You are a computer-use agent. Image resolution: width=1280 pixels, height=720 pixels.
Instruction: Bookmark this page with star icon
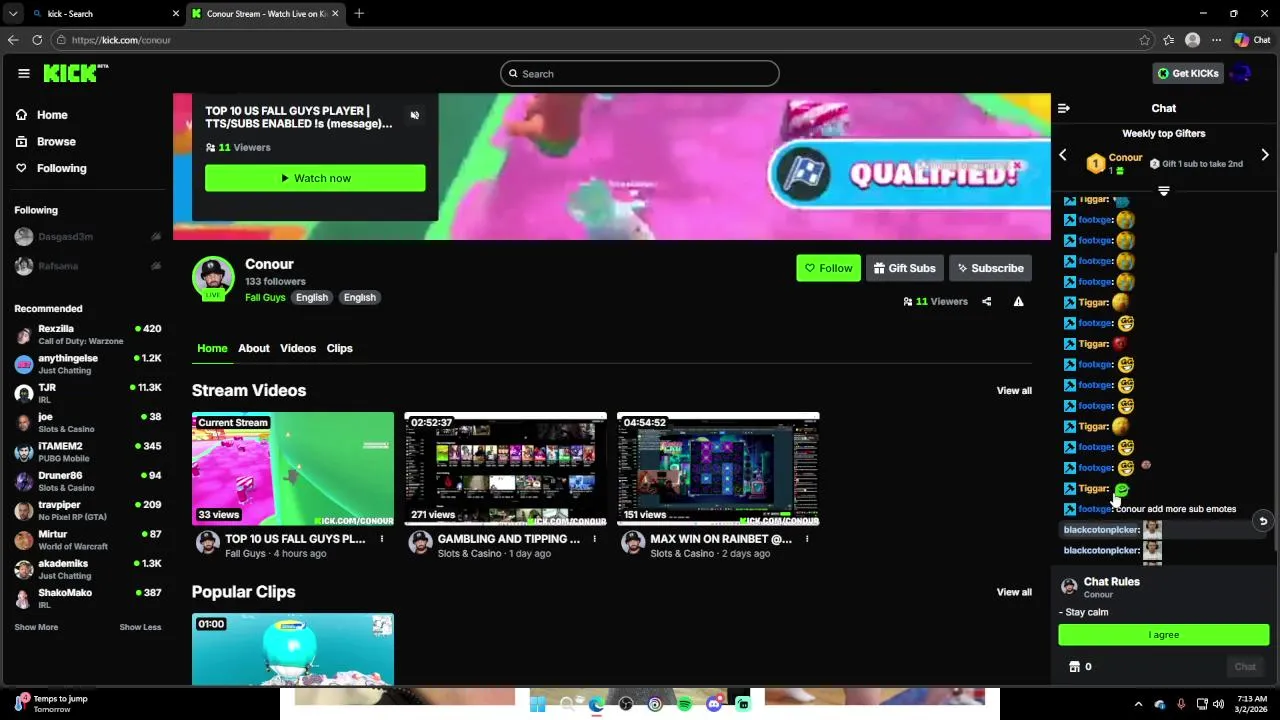tap(1145, 40)
